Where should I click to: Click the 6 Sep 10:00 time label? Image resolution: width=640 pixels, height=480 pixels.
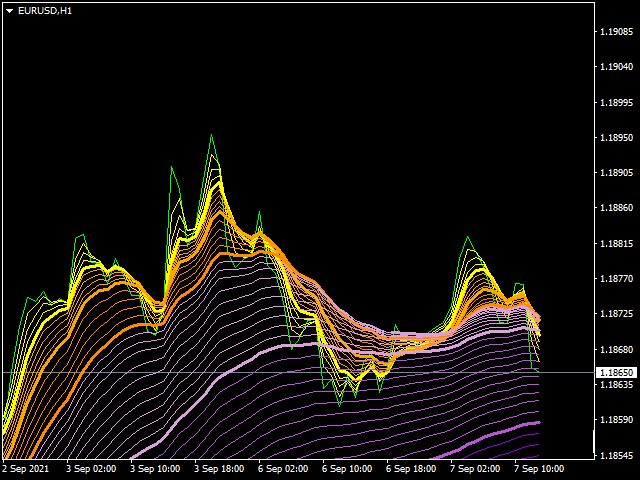click(347, 469)
